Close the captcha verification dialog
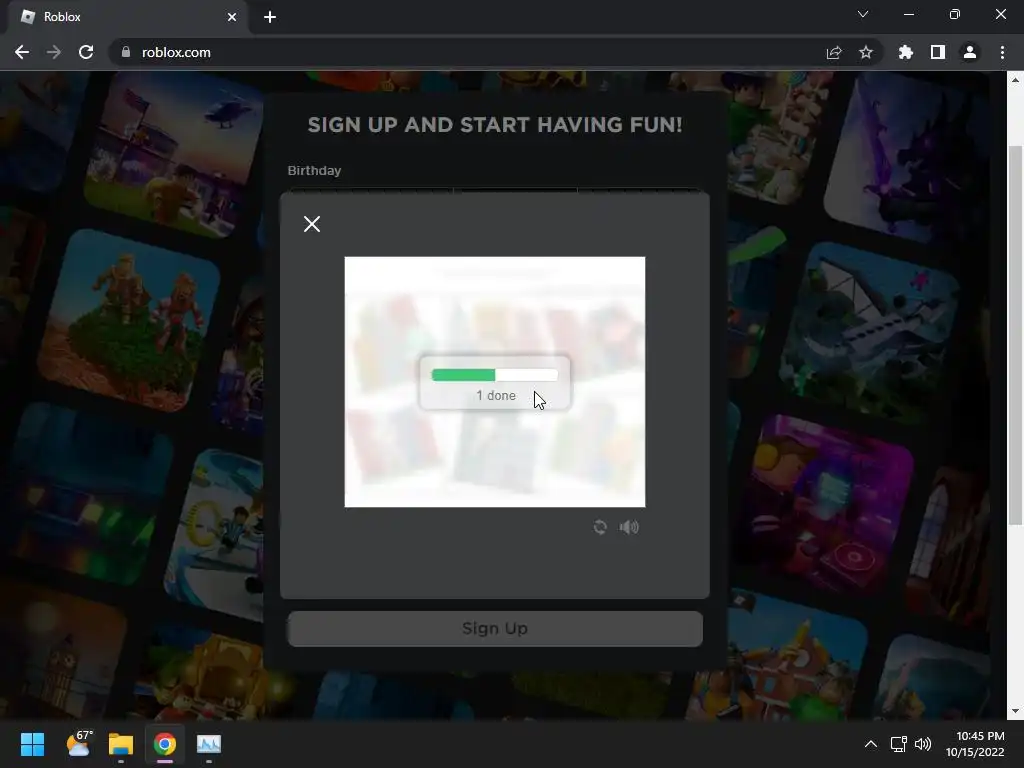 coord(312,224)
